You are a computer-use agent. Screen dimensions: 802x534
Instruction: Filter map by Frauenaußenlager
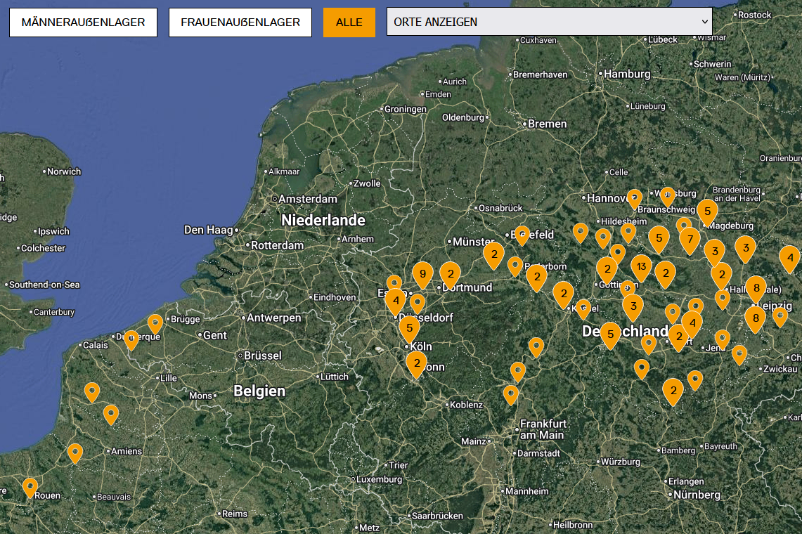(x=240, y=22)
